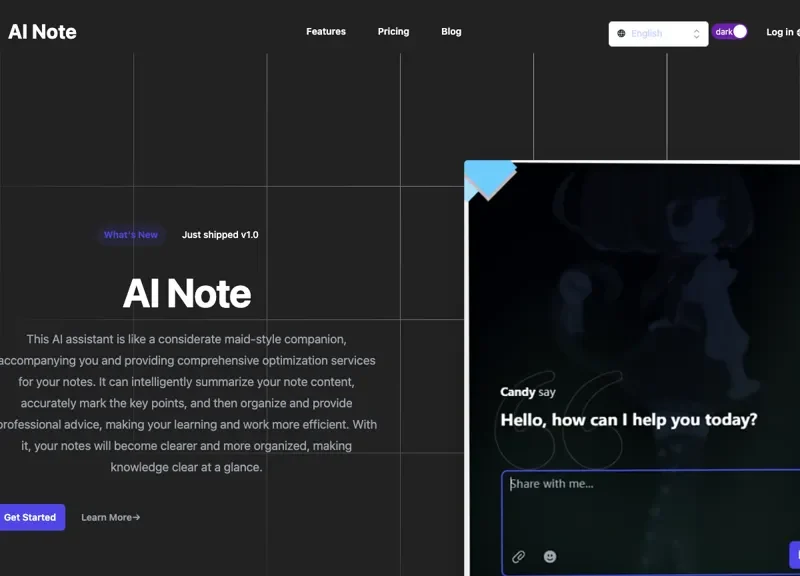Open the emoji picker in the chat box

(549, 557)
